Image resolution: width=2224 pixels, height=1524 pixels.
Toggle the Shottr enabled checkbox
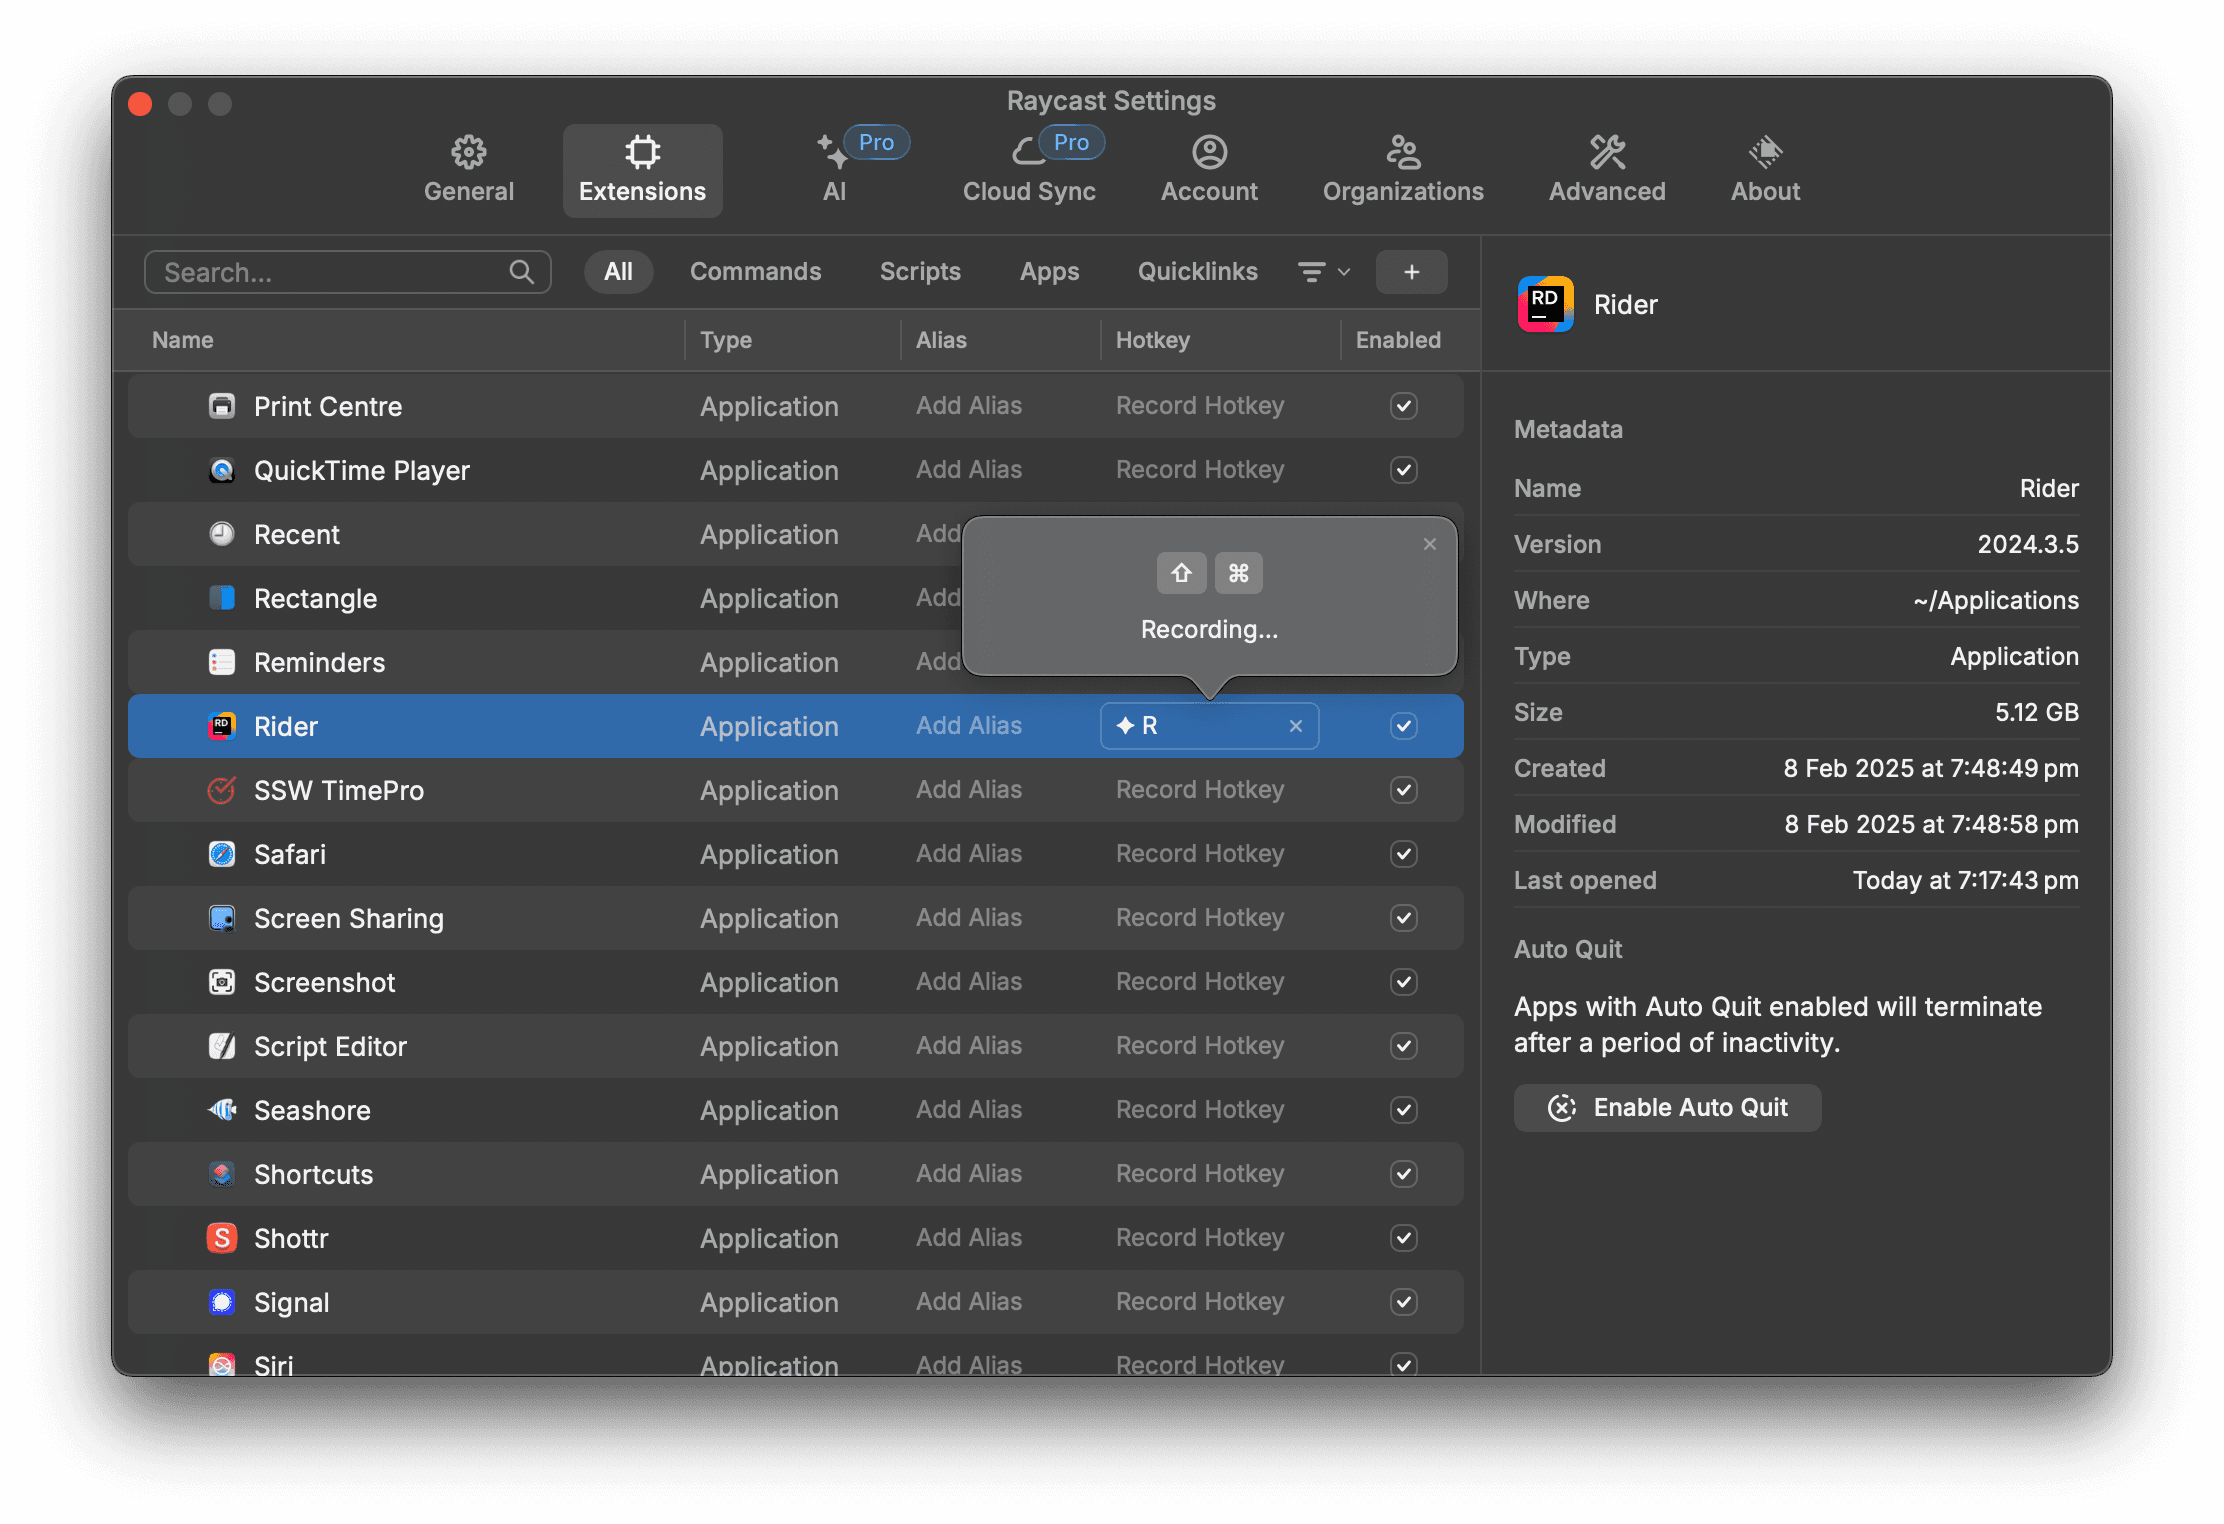[1403, 1238]
